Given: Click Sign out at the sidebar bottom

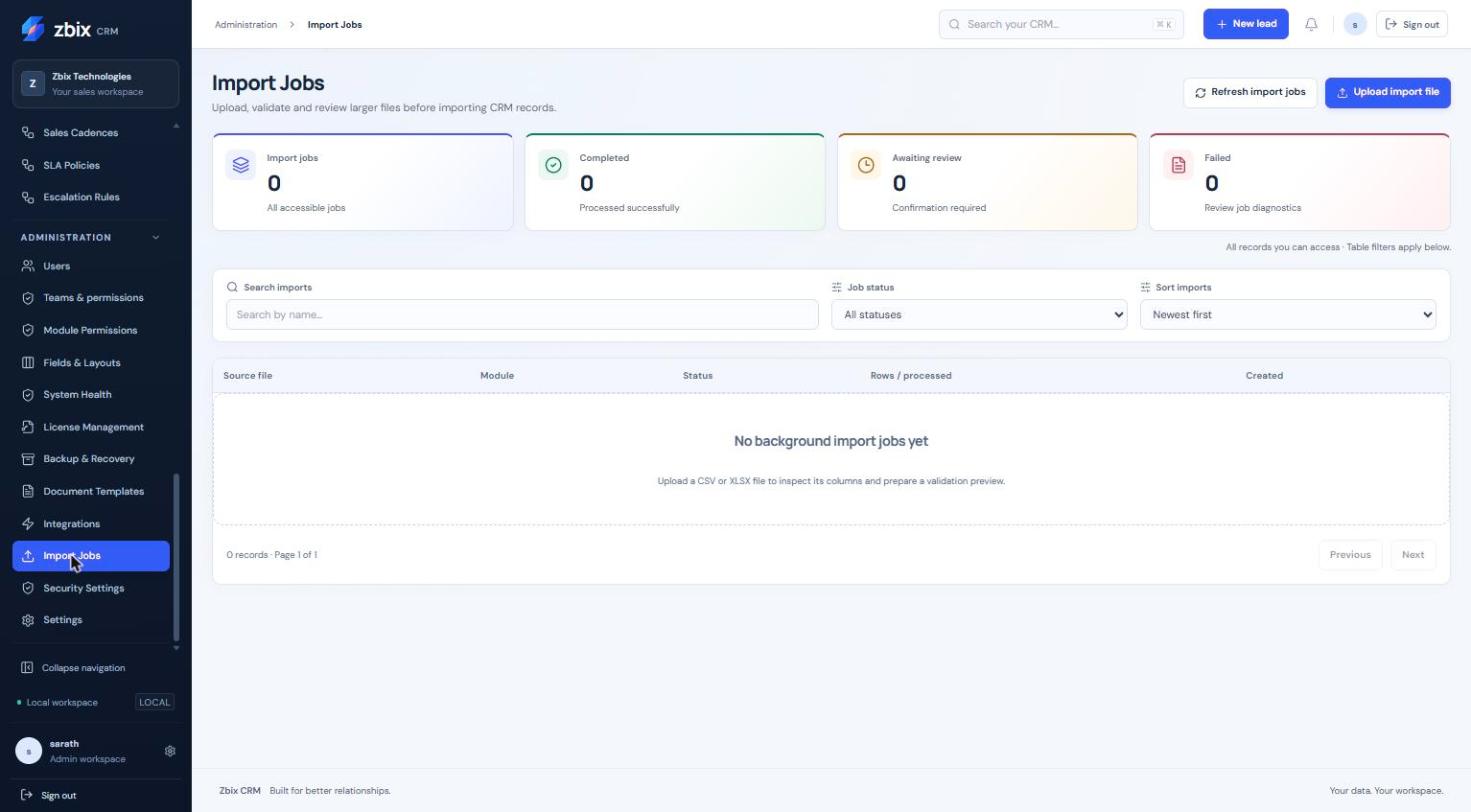Looking at the screenshot, I should point(49,796).
